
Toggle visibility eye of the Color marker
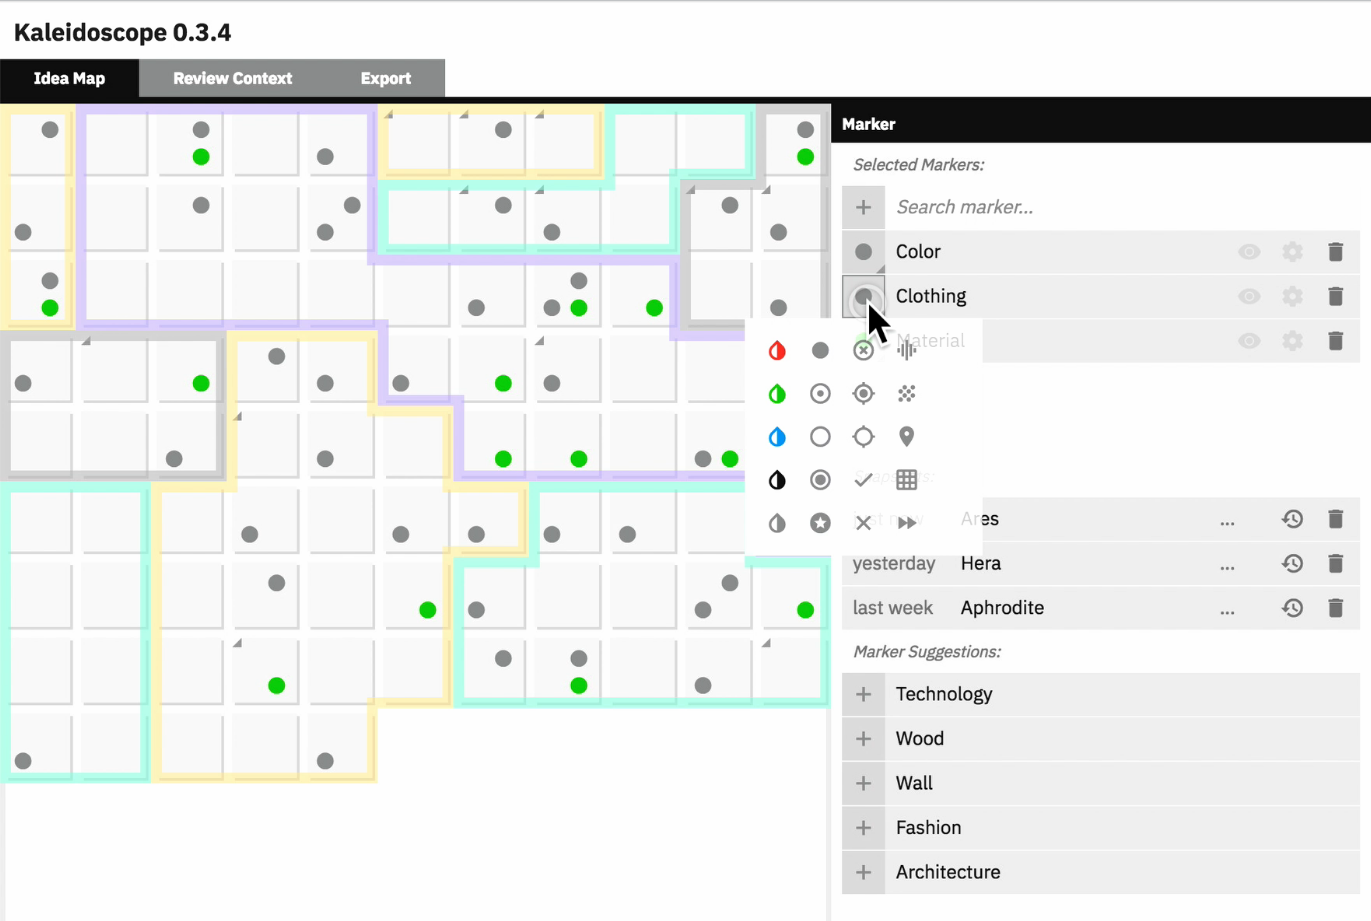coord(1249,252)
